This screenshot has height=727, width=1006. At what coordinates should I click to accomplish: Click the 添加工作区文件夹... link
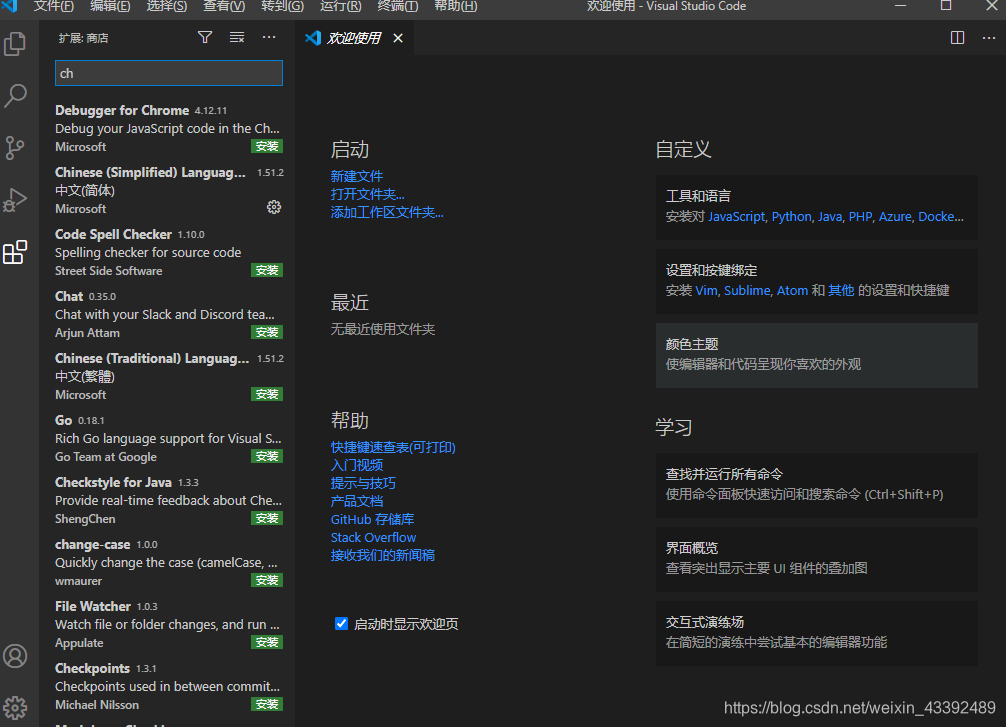pos(387,212)
